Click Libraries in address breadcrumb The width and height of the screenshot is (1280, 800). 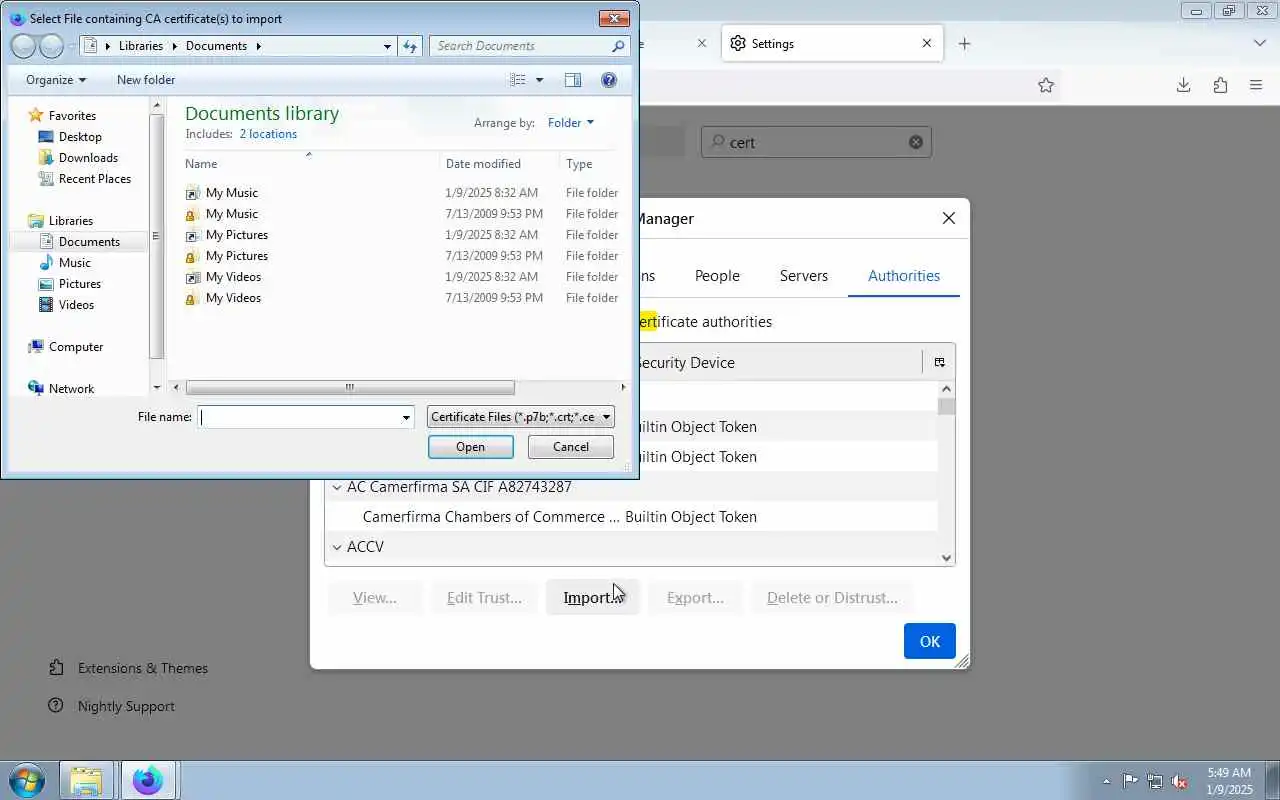click(x=140, y=46)
